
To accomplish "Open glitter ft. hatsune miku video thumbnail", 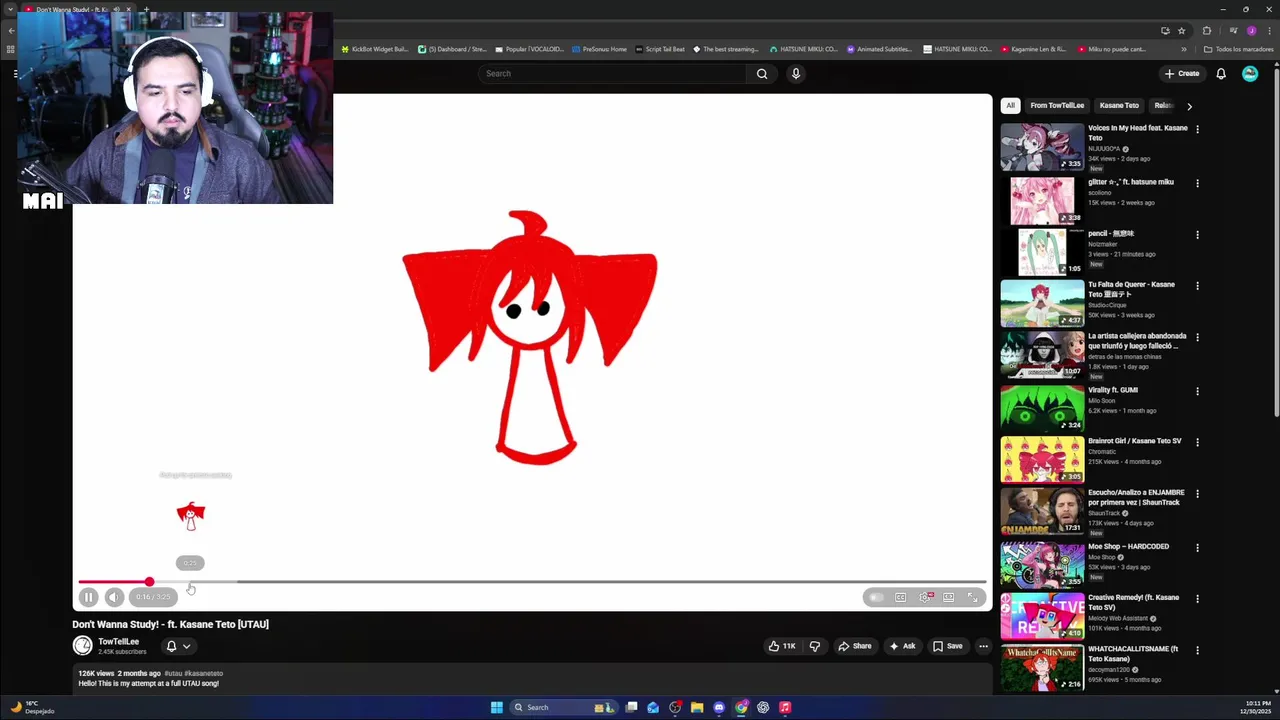I will pos(1042,201).
